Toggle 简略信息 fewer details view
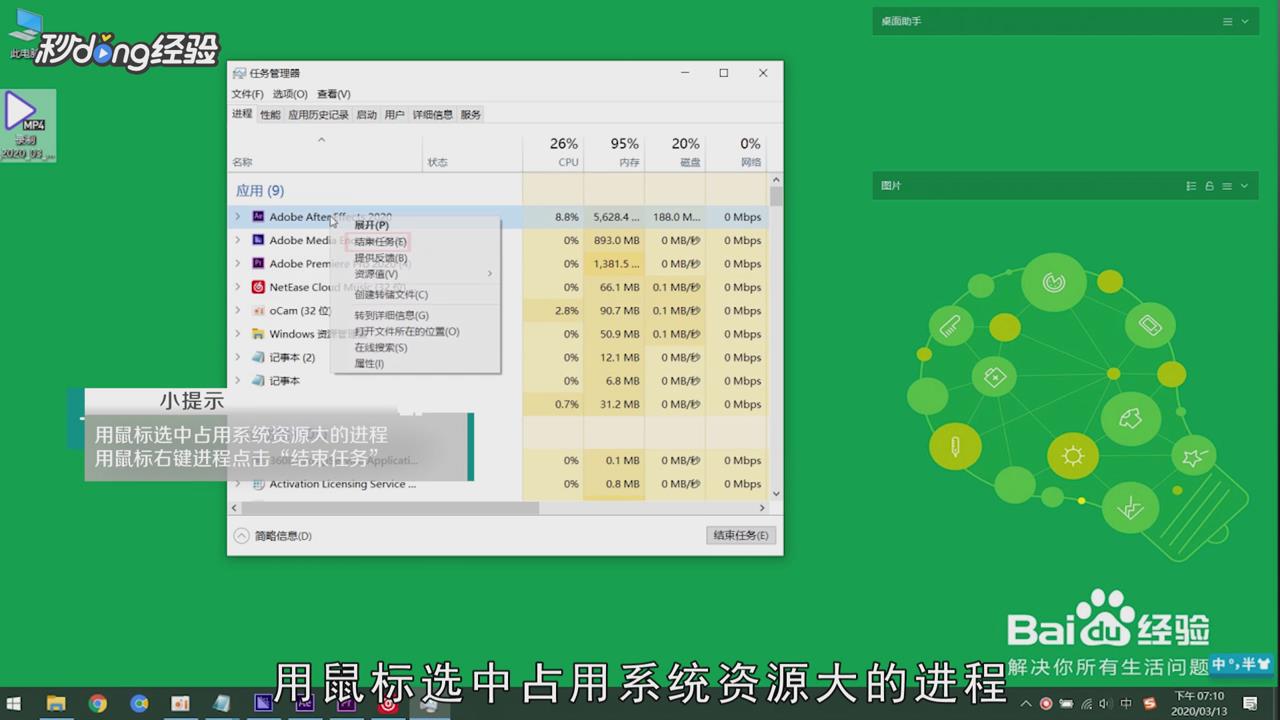Screen dimensions: 1280x720 pyautogui.click(x=273, y=536)
